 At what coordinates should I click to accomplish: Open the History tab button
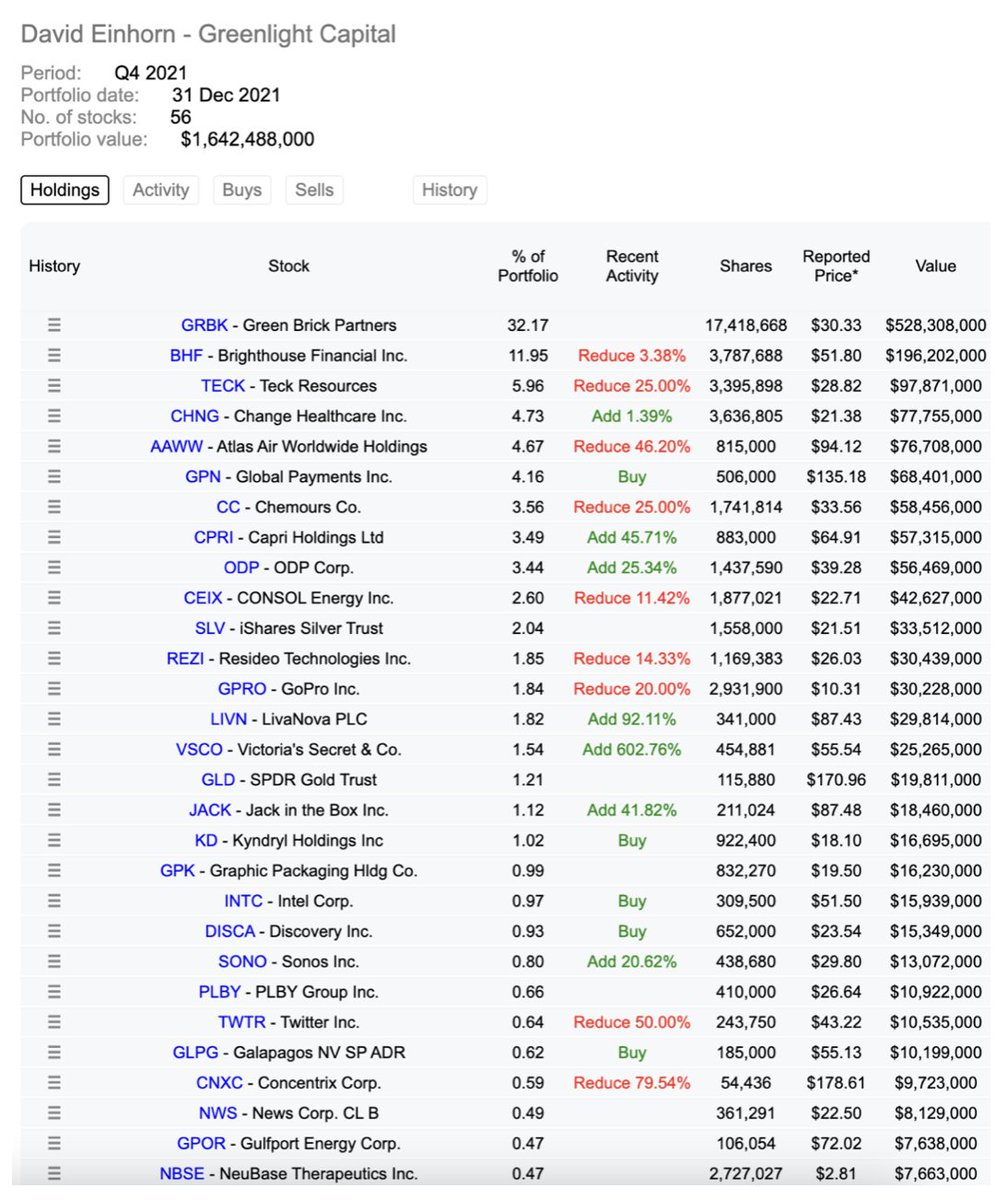click(449, 190)
